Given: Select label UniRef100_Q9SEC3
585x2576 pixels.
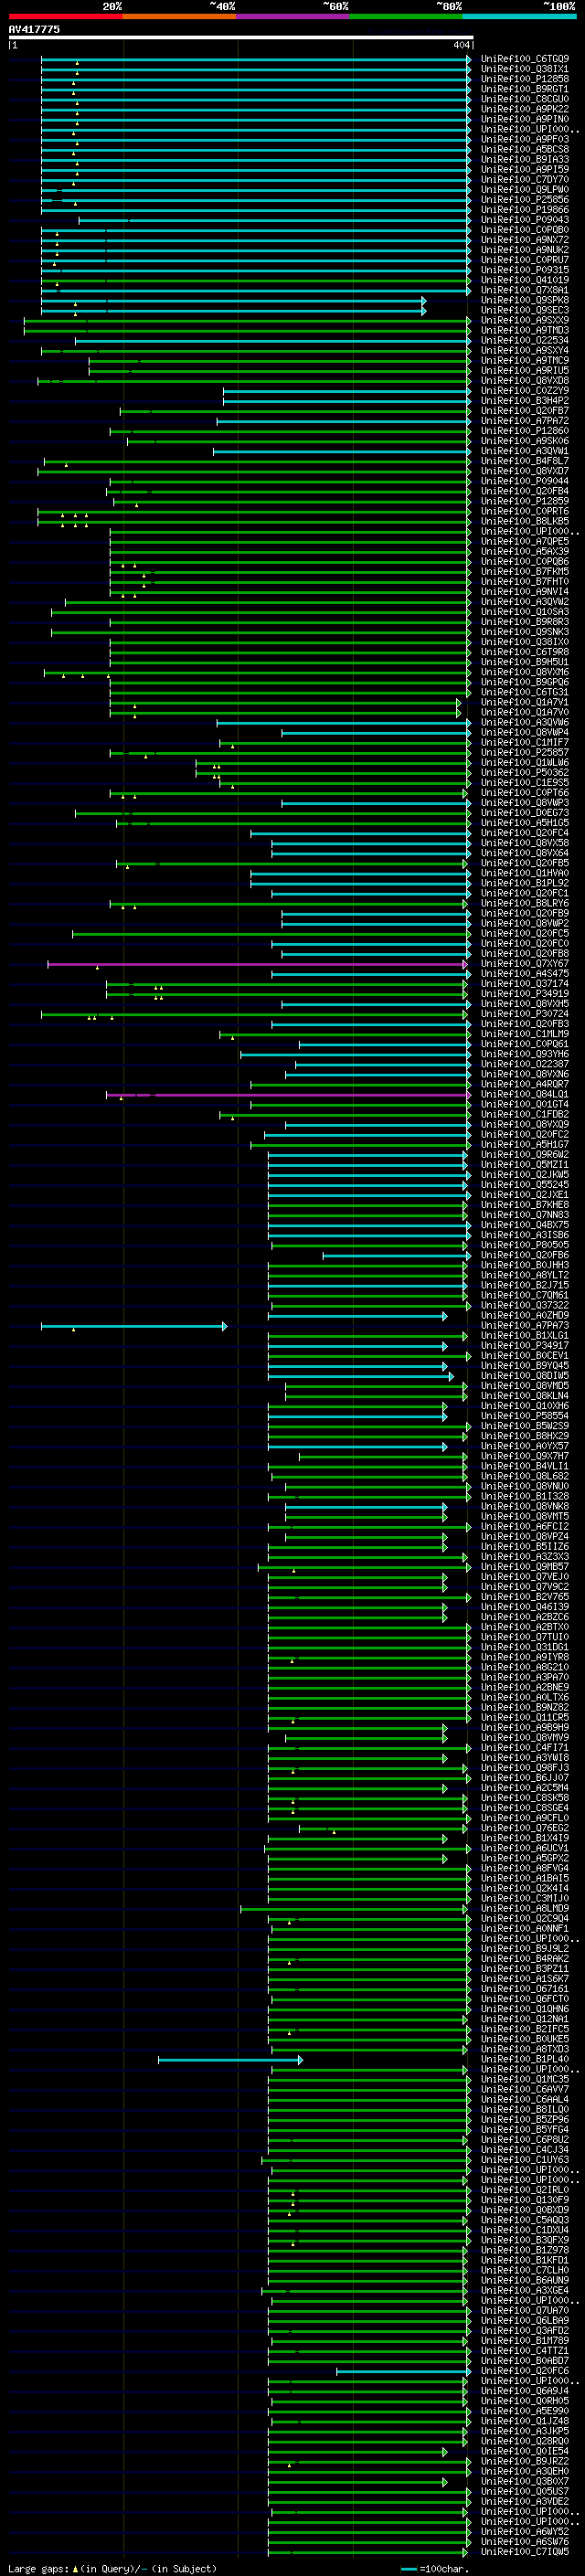Looking at the screenshot, I should pyautogui.click(x=525, y=310).
